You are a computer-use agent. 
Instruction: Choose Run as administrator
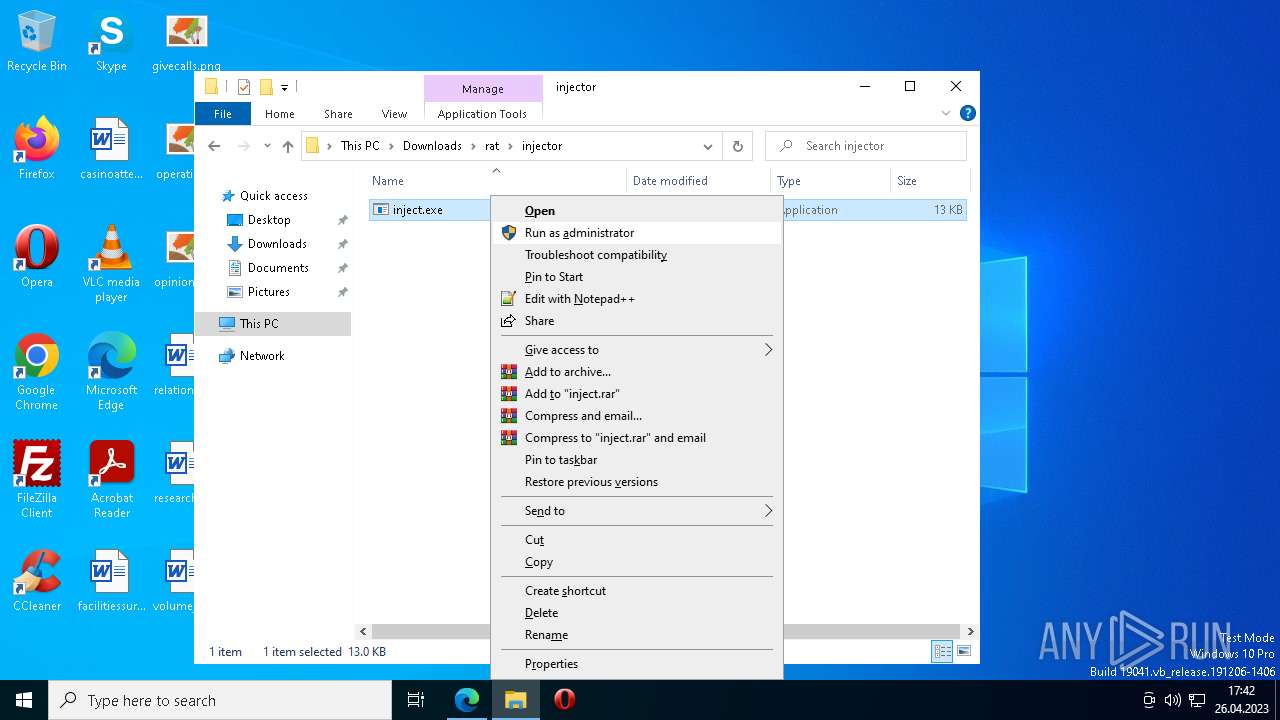(x=636, y=233)
